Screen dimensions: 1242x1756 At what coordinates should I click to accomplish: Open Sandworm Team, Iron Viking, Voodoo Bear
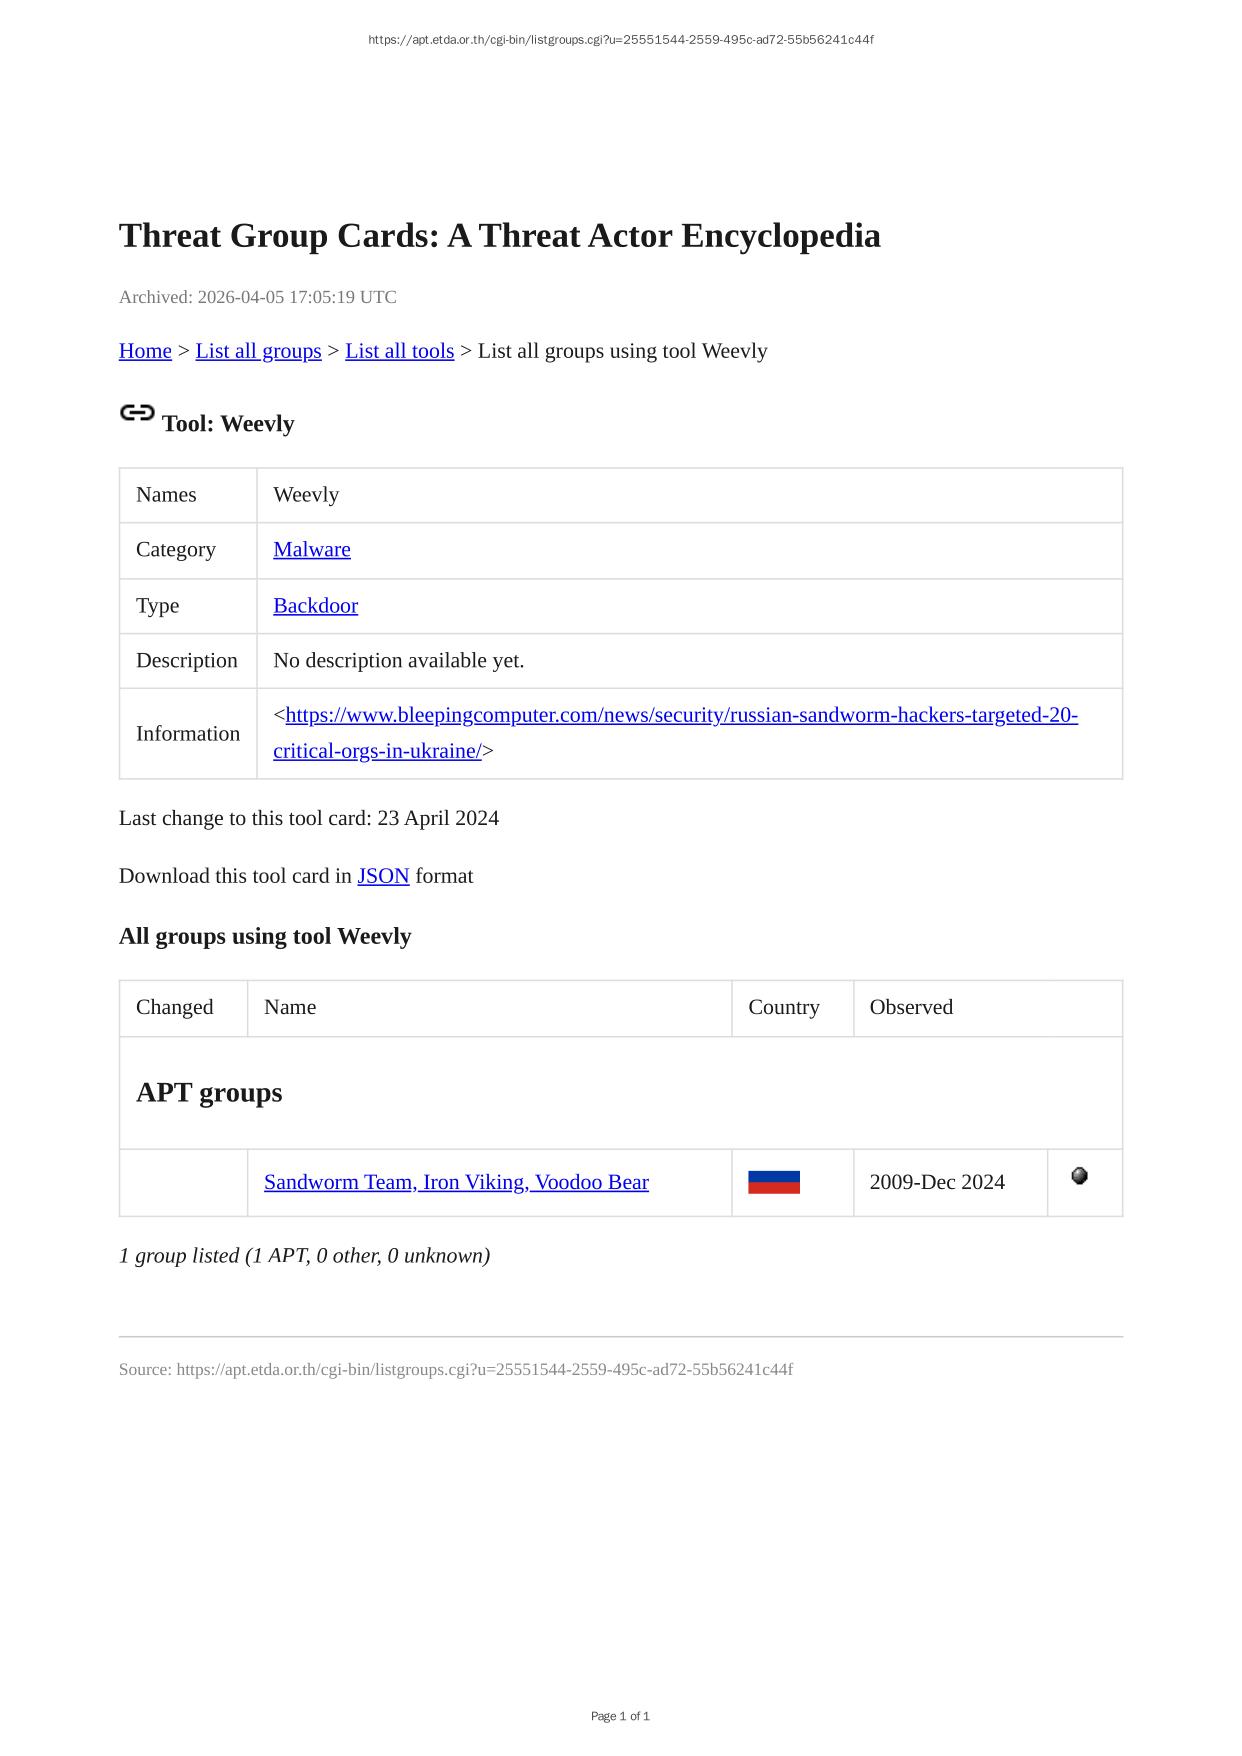(456, 1182)
